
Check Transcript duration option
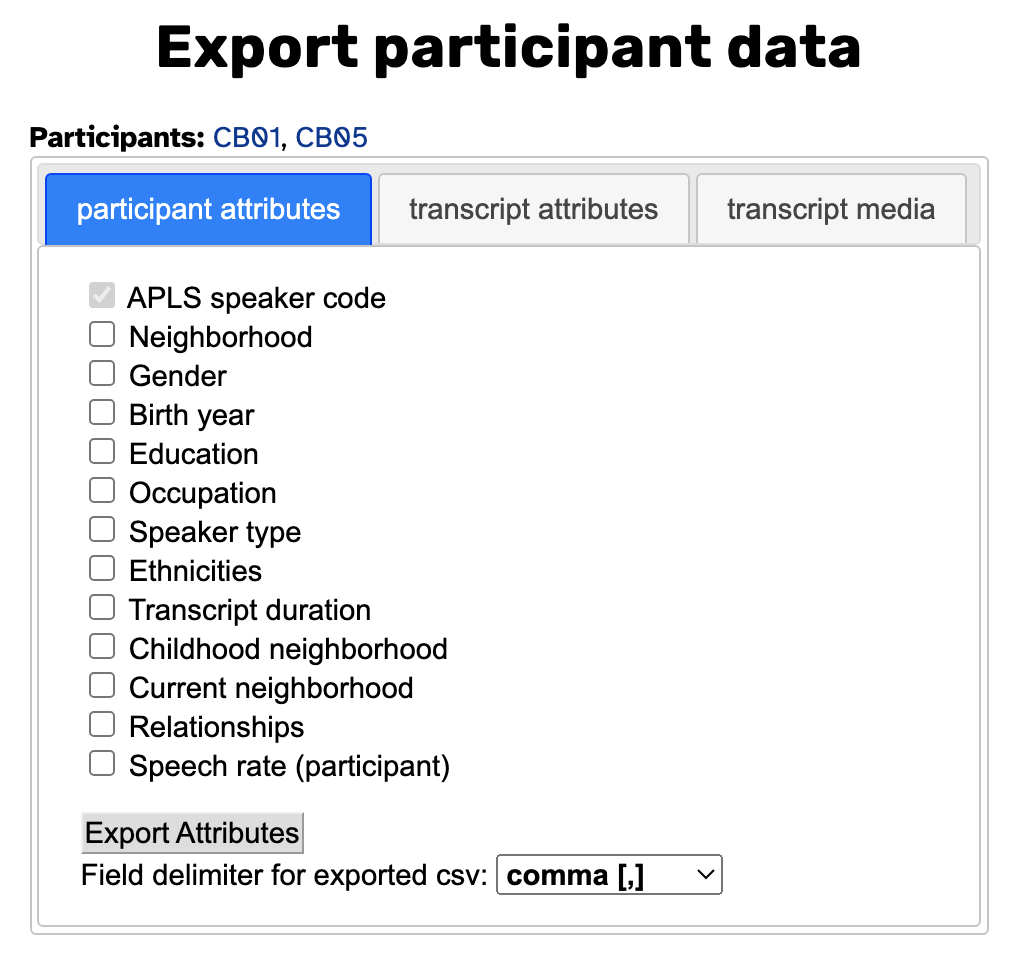(102, 608)
